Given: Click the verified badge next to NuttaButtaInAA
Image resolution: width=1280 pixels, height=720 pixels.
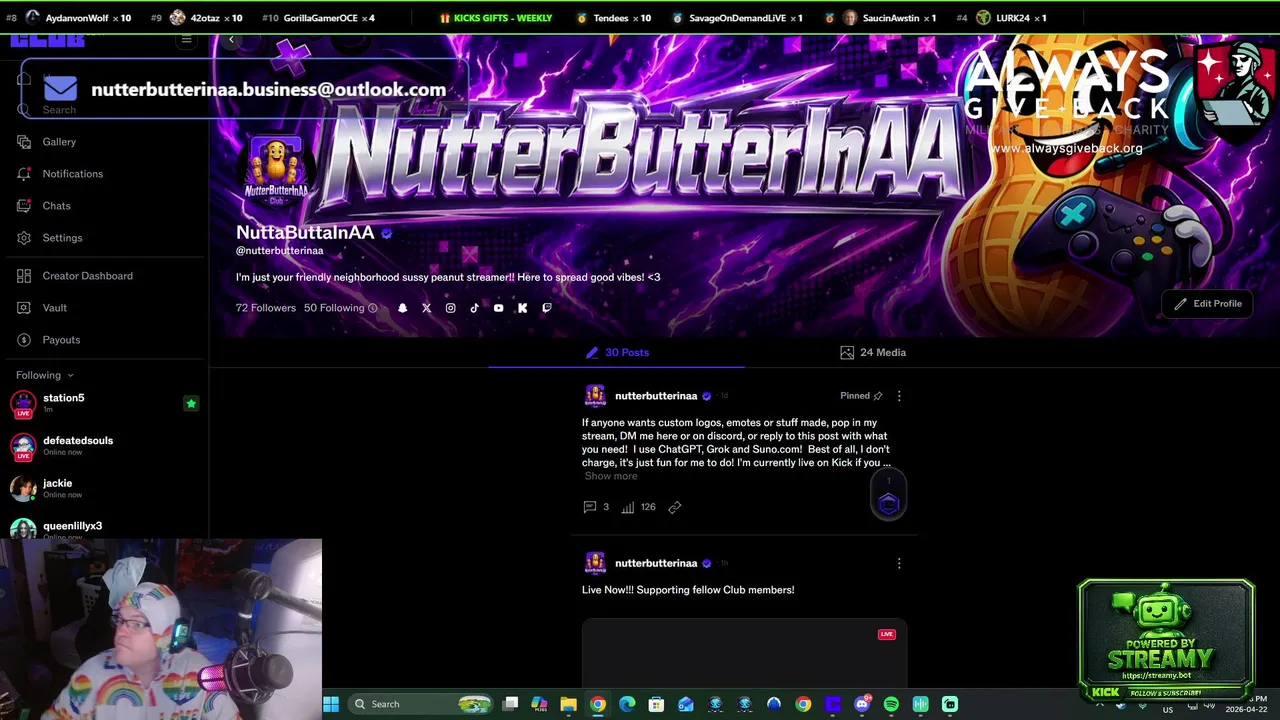Looking at the screenshot, I should click(387, 233).
